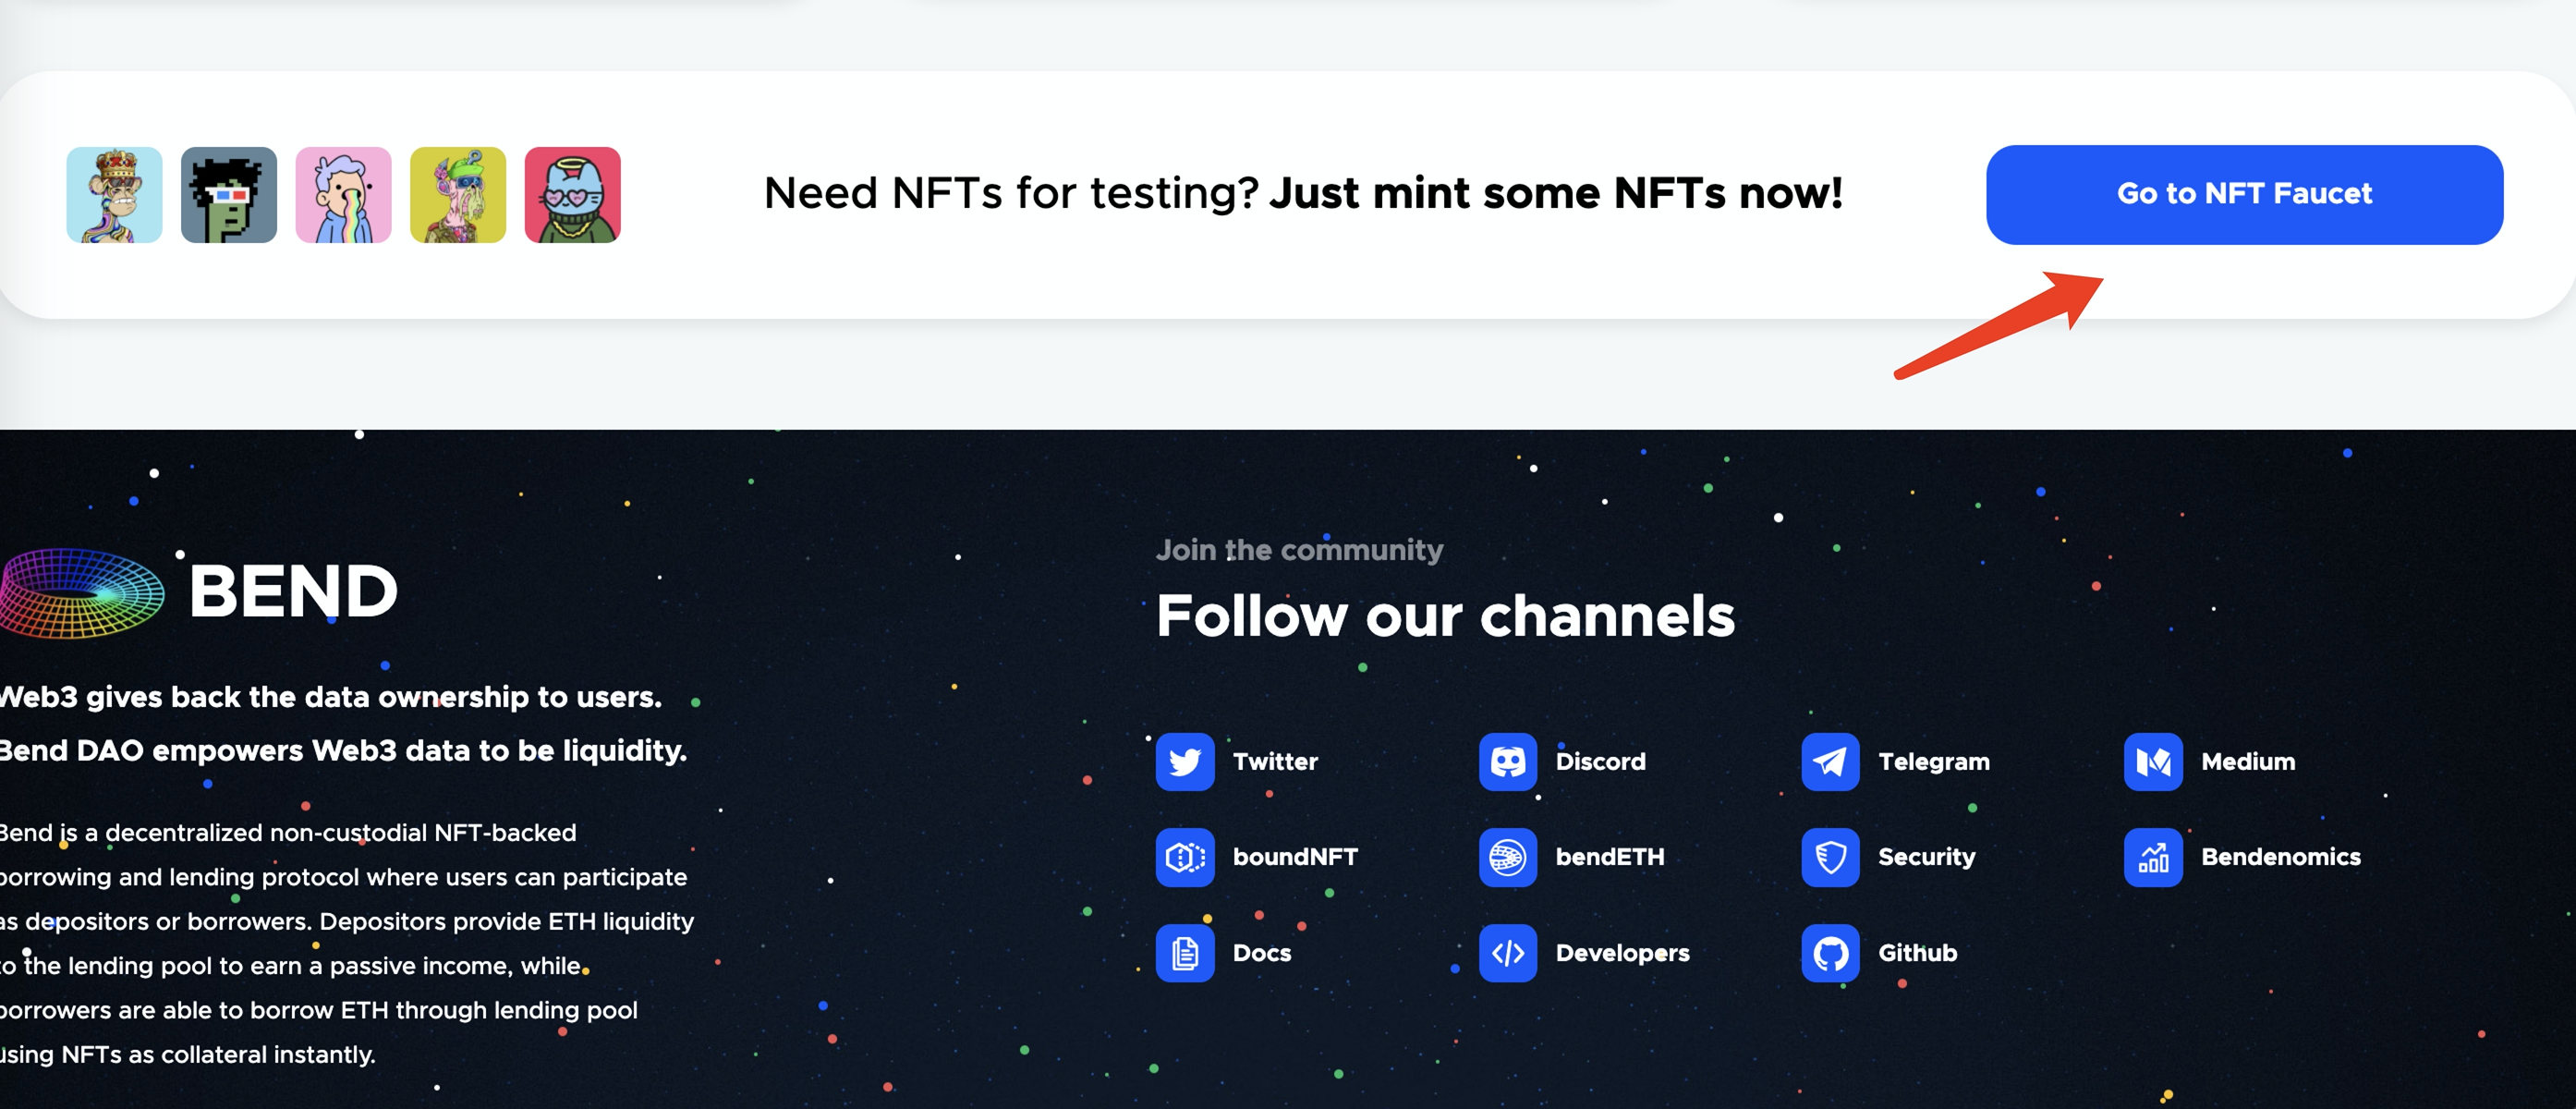Viewport: 2576px width, 1109px height.
Task: Open the Developers text link
Action: pyautogui.click(x=1622, y=953)
